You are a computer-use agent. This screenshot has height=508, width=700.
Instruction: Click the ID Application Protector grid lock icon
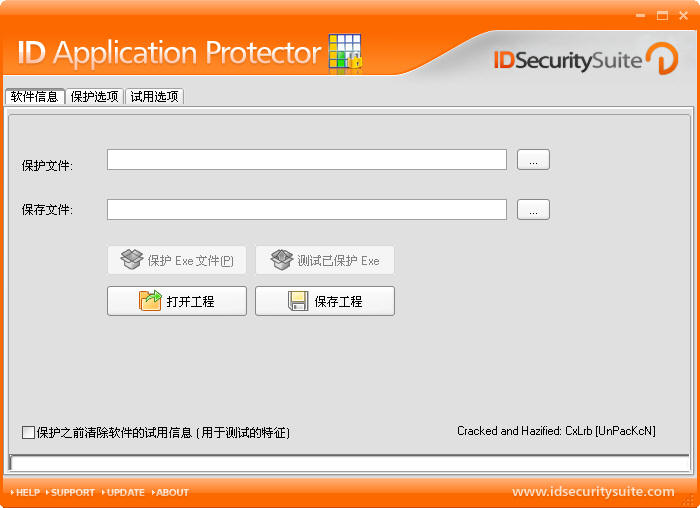pos(345,52)
